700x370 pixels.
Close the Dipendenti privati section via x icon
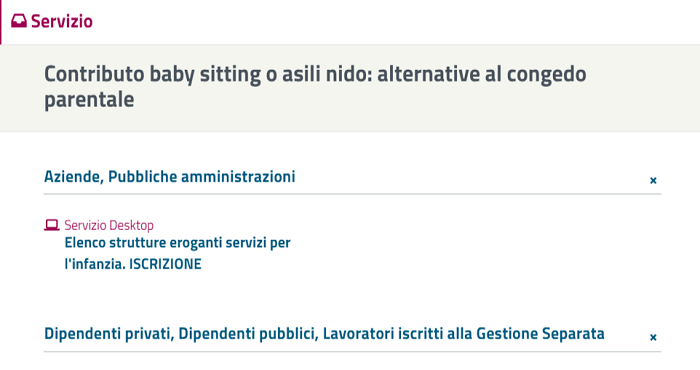click(x=653, y=337)
